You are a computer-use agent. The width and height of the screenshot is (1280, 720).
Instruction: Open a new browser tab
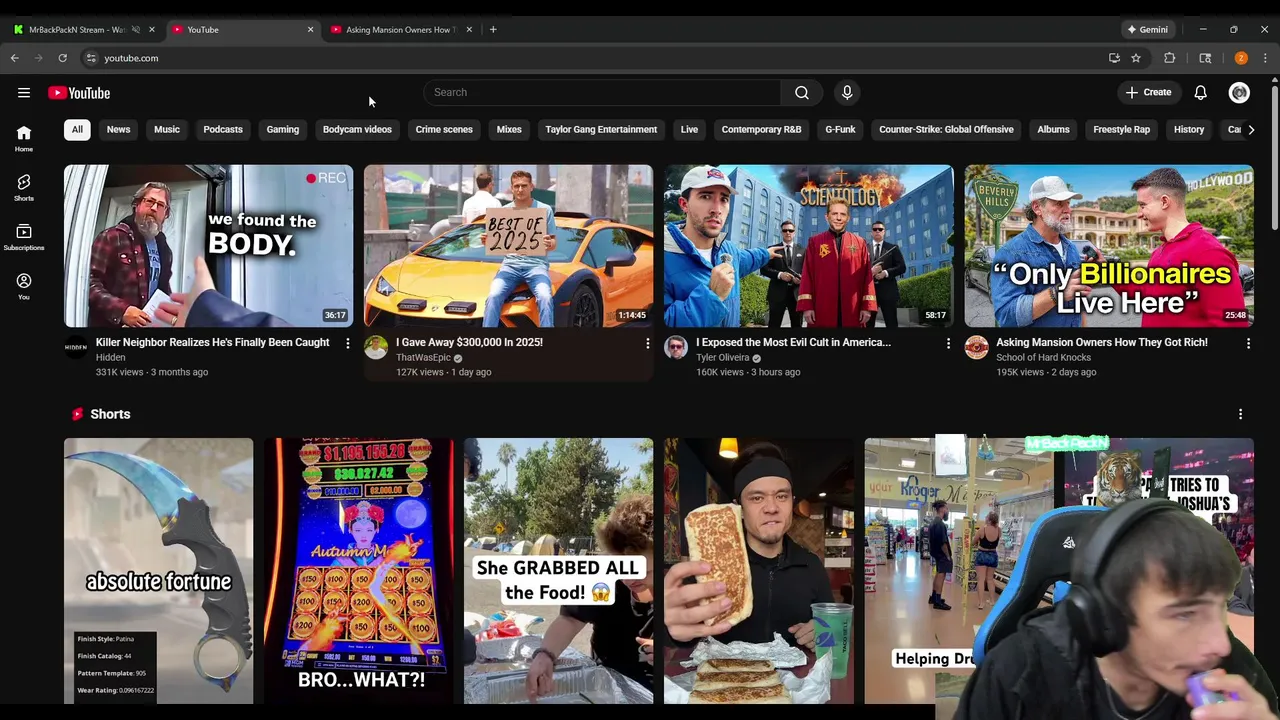coord(493,29)
